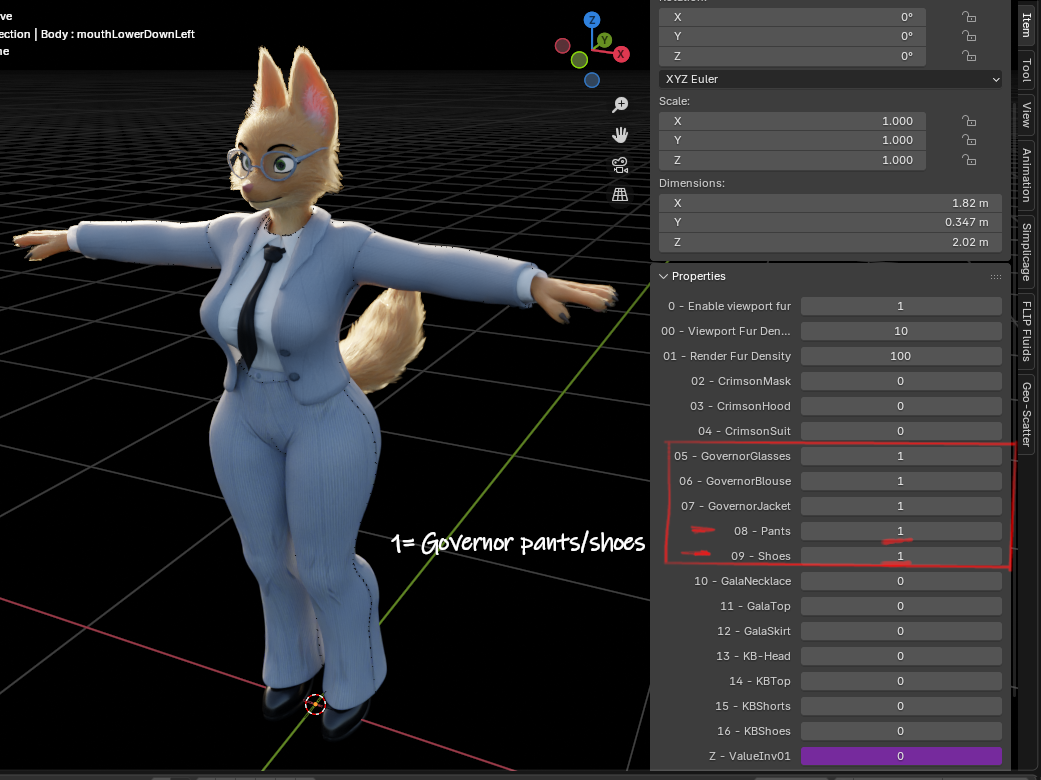Collapse the Properties panel
The width and height of the screenshot is (1041, 780).
coord(663,276)
